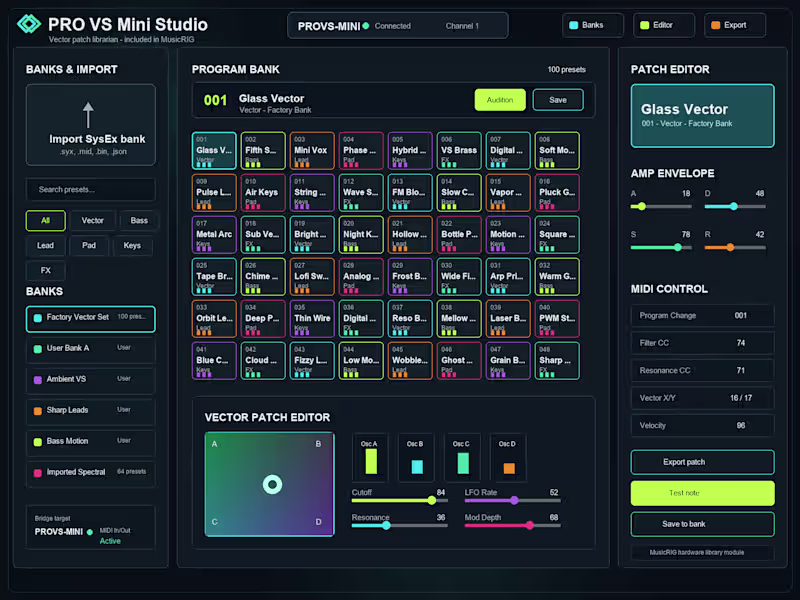Click the Osc A level bar
This screenshot has width=800, height=600.
coord(371,461)
